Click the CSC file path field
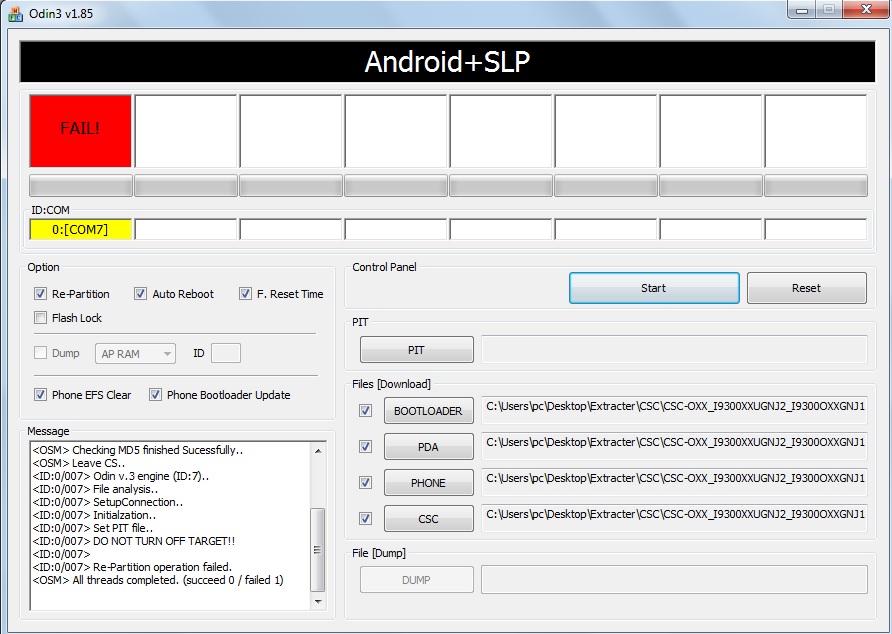892x634 pixels. (675, 518)
